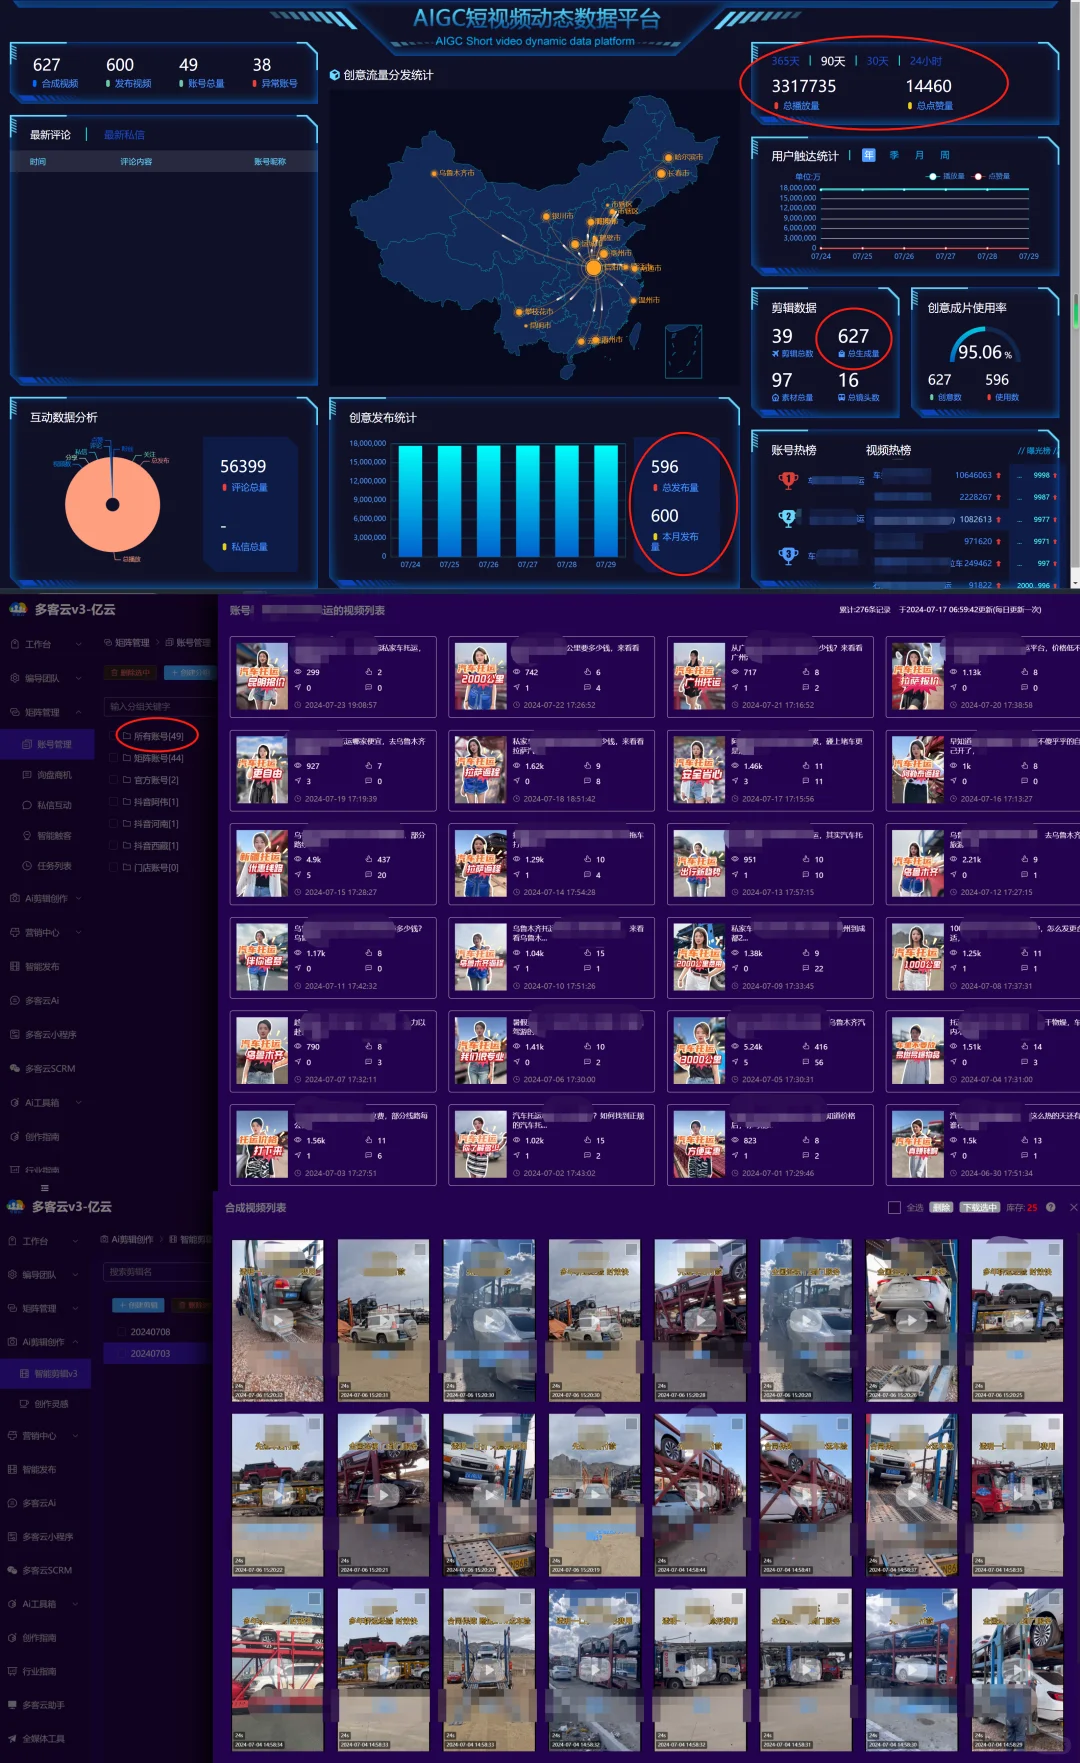Click the plane icon beside 剪辑总数
1080x1763 pixels.
click(x=775, y=353)
